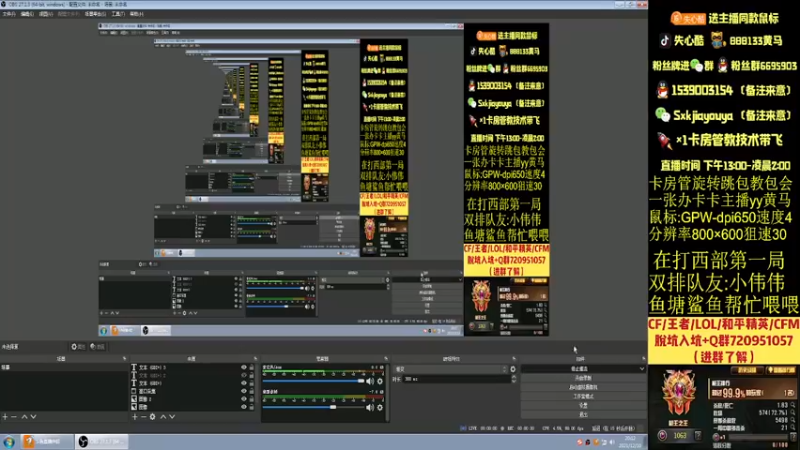800x450 pixels.
Task: Enable Studio Mode
Action: pyautogui.click(x=583, y=396)
